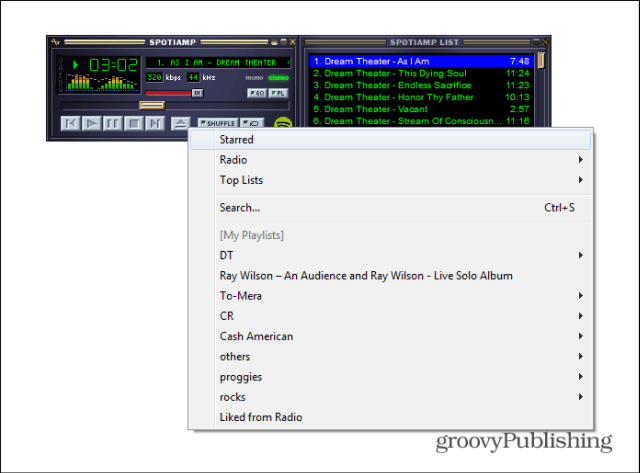The image size is (640, 473).
Task: Expand the arrow beside others
Action: click(x=580, y=357)
